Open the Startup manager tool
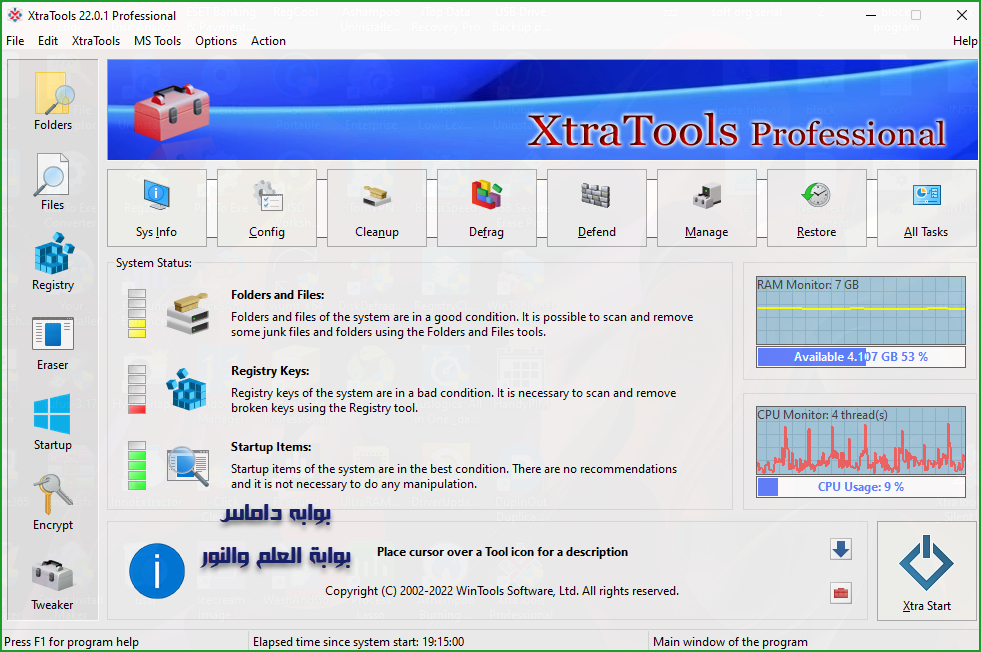Screen dimensions: 981x652 [x=53, y=422]
